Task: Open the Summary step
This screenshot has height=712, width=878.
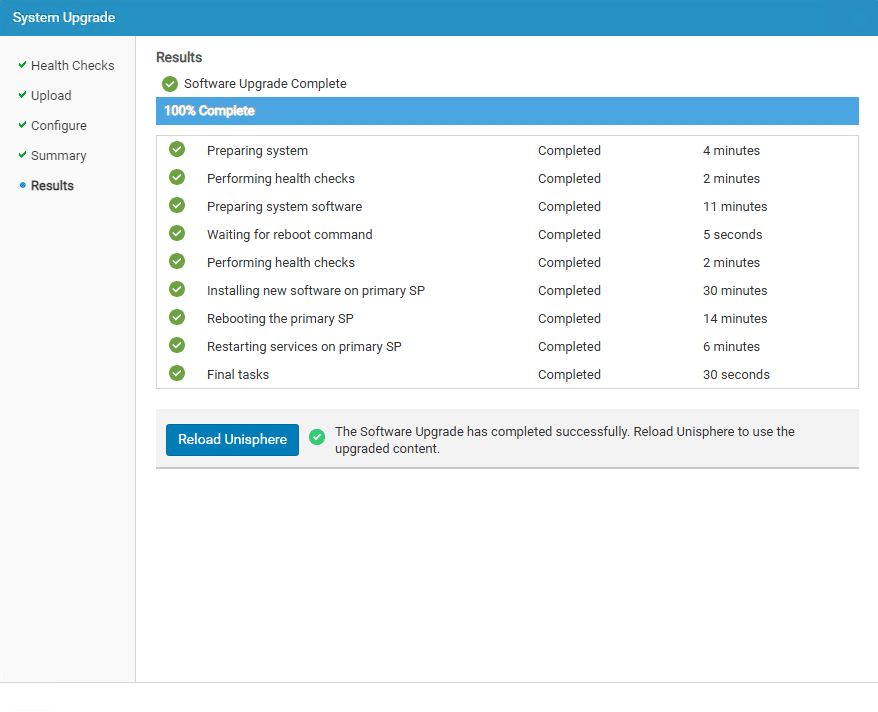Action: pos(58,156)
